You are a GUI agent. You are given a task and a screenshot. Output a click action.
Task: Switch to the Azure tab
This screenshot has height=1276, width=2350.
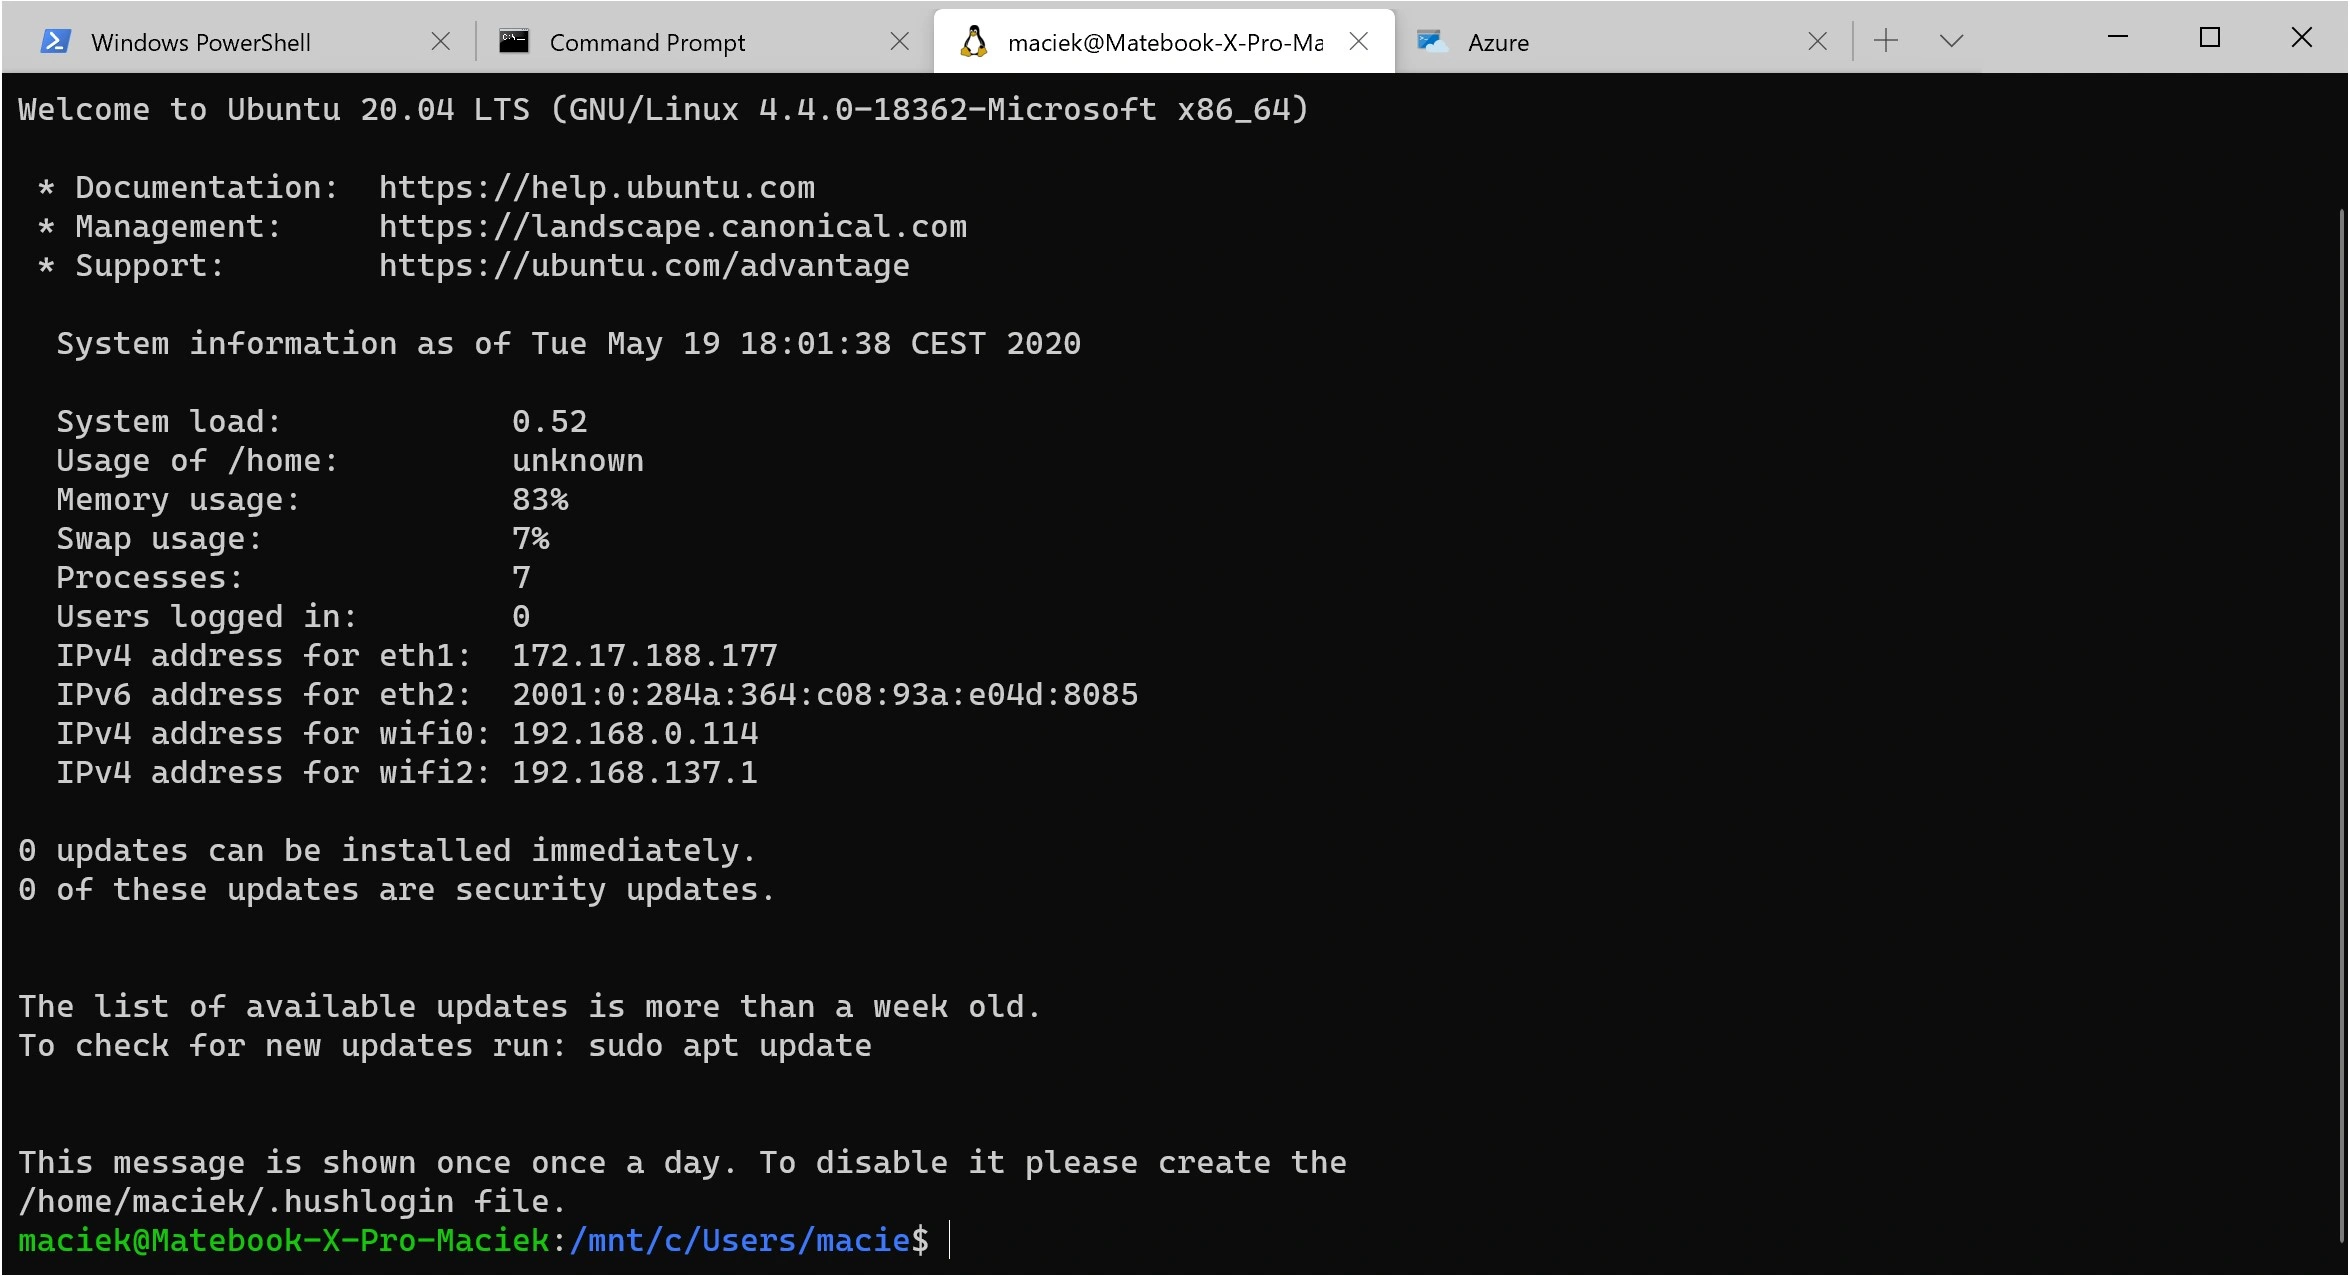pyautogui.click(x=1622, y=41)
